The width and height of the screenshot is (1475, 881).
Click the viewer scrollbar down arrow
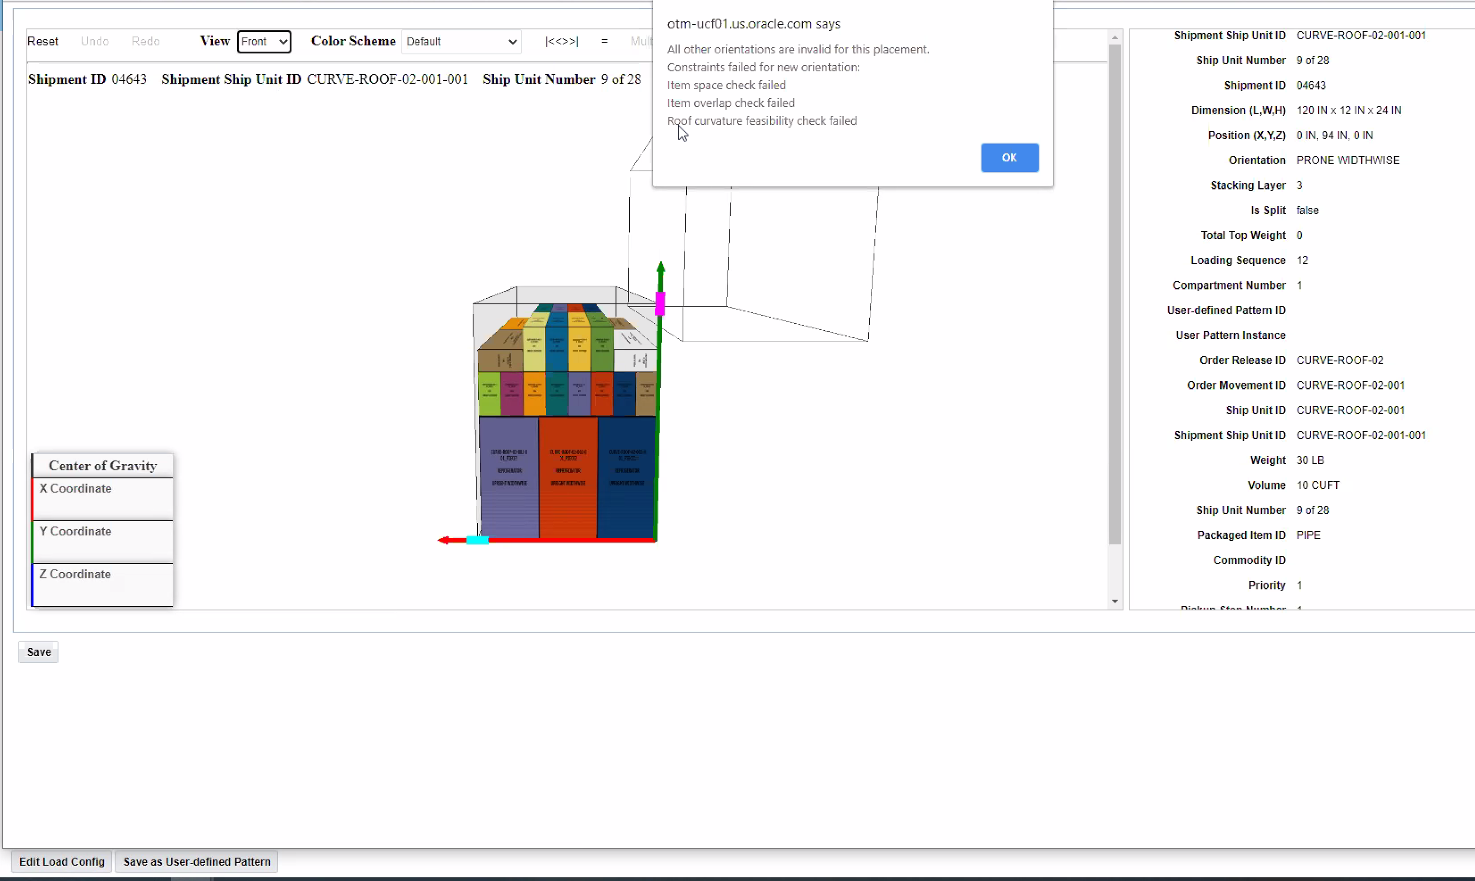point(1115,601)
